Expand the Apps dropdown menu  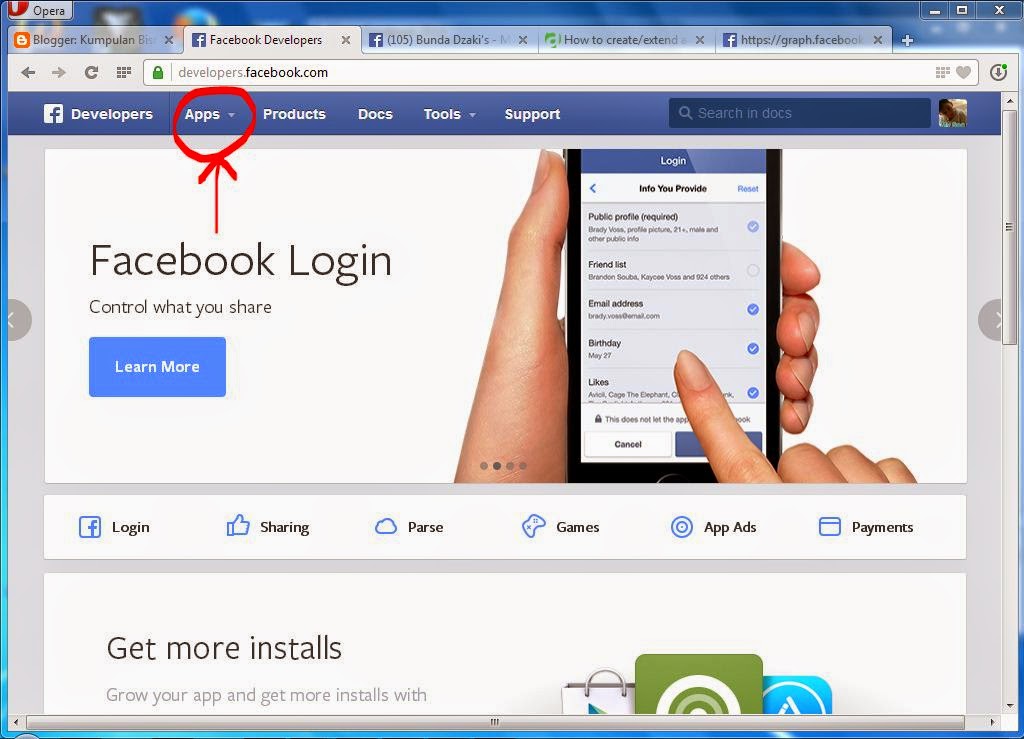(x=210, y=114)
